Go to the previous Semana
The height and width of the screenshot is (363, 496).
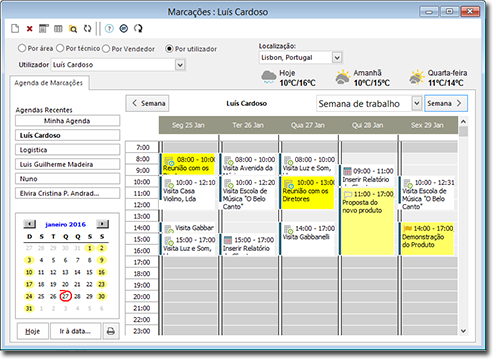coord(147,103)
